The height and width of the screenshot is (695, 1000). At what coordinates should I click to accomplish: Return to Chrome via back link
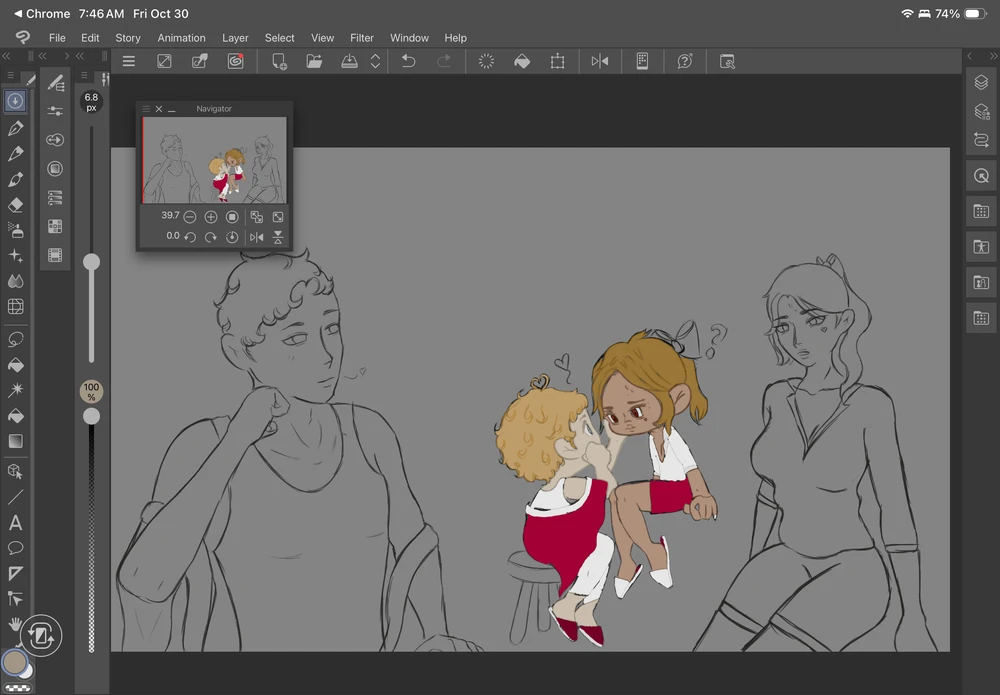tap(42, 13)
